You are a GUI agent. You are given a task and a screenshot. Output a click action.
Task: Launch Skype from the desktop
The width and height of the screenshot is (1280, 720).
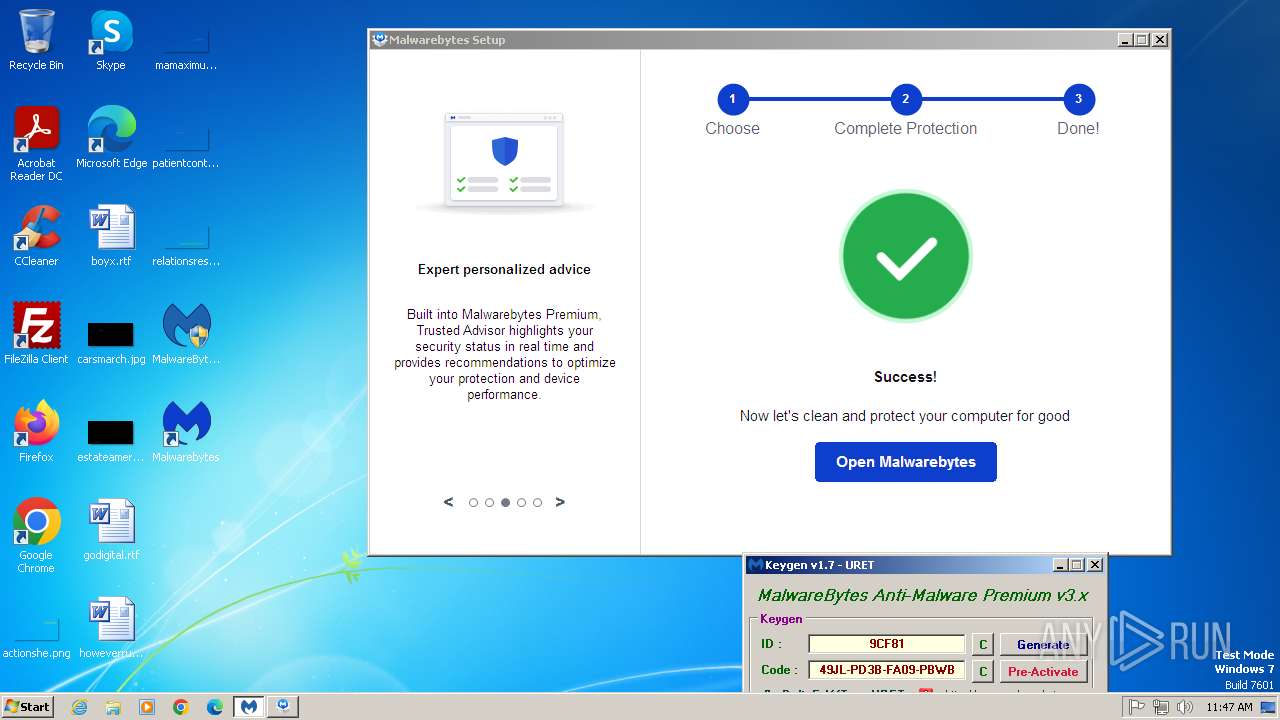pos(111,40)
